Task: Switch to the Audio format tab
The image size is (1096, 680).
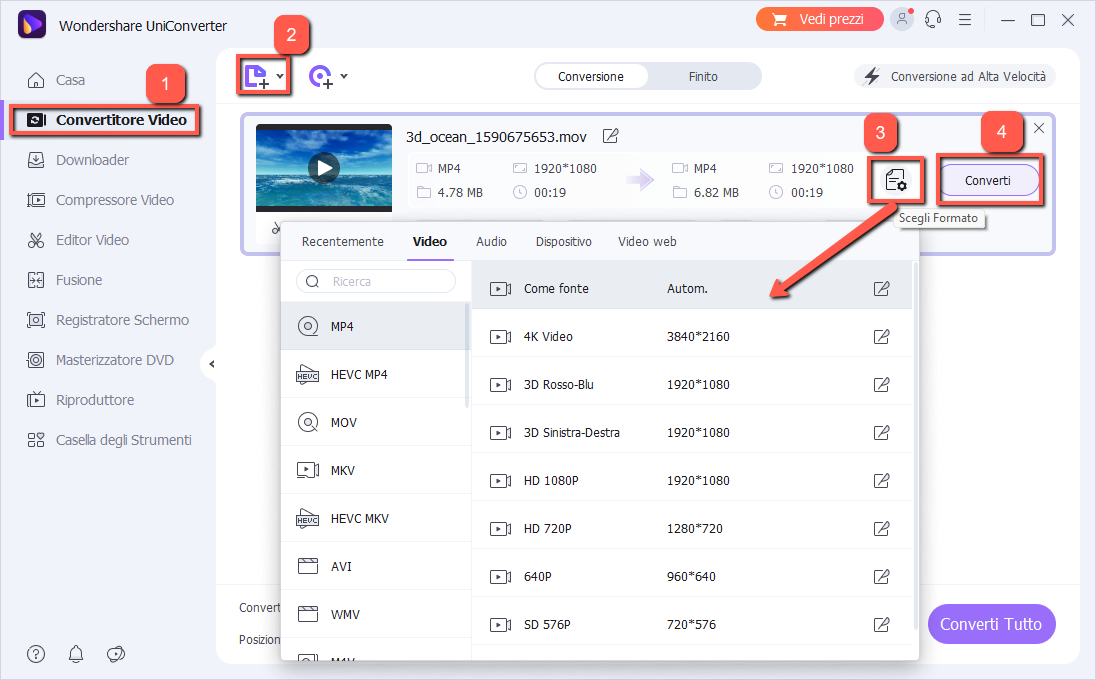Action: (491, 242)
